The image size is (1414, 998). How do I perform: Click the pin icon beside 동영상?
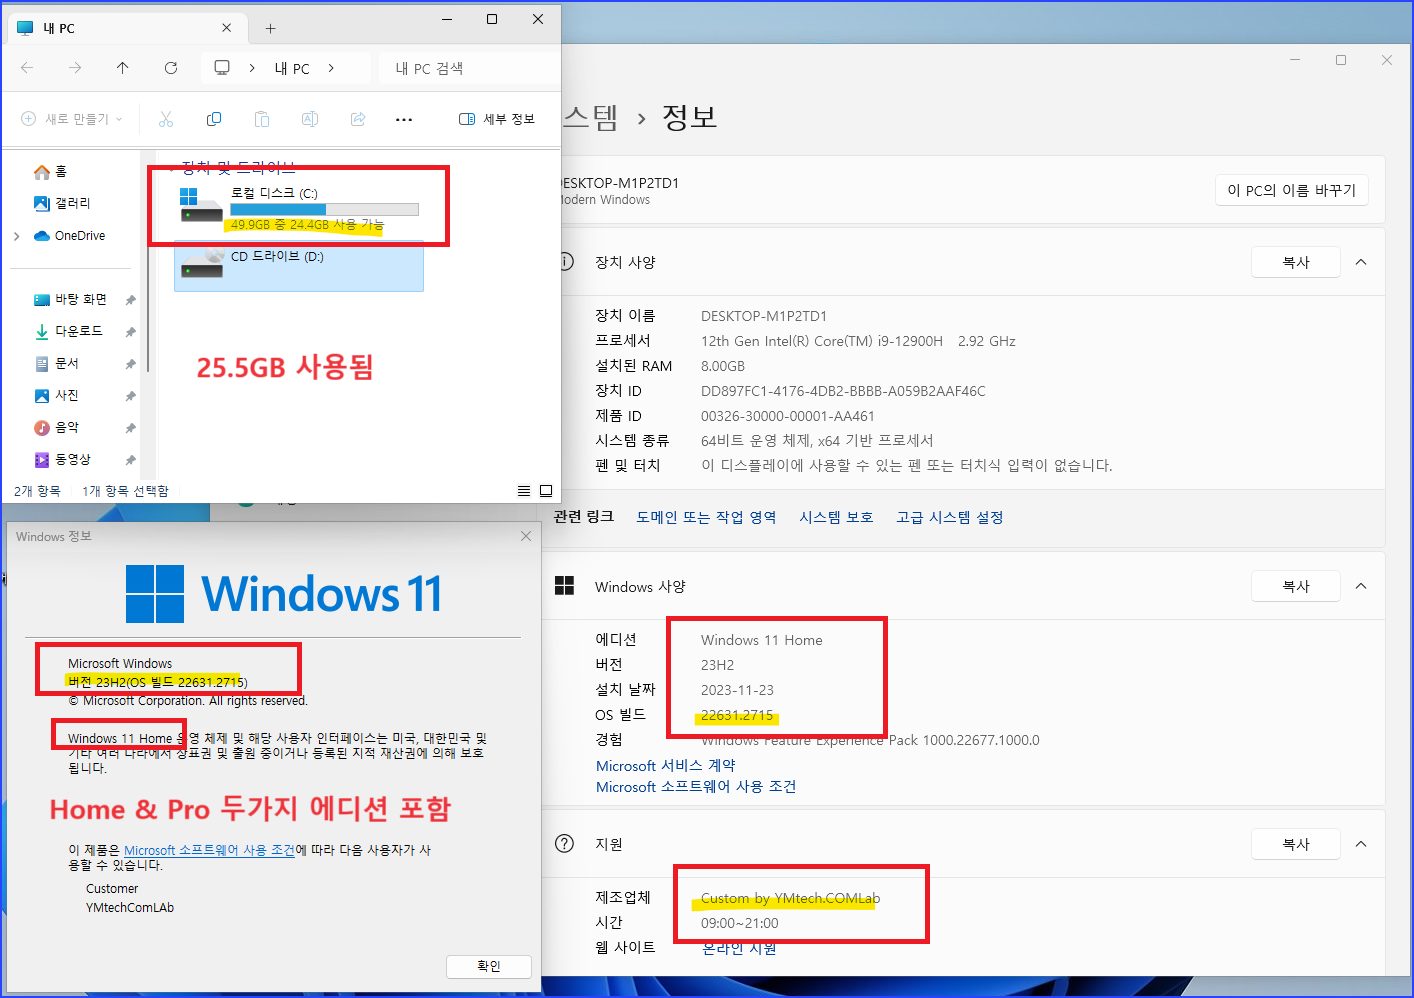pyautogui.click(x=130, y=460)
